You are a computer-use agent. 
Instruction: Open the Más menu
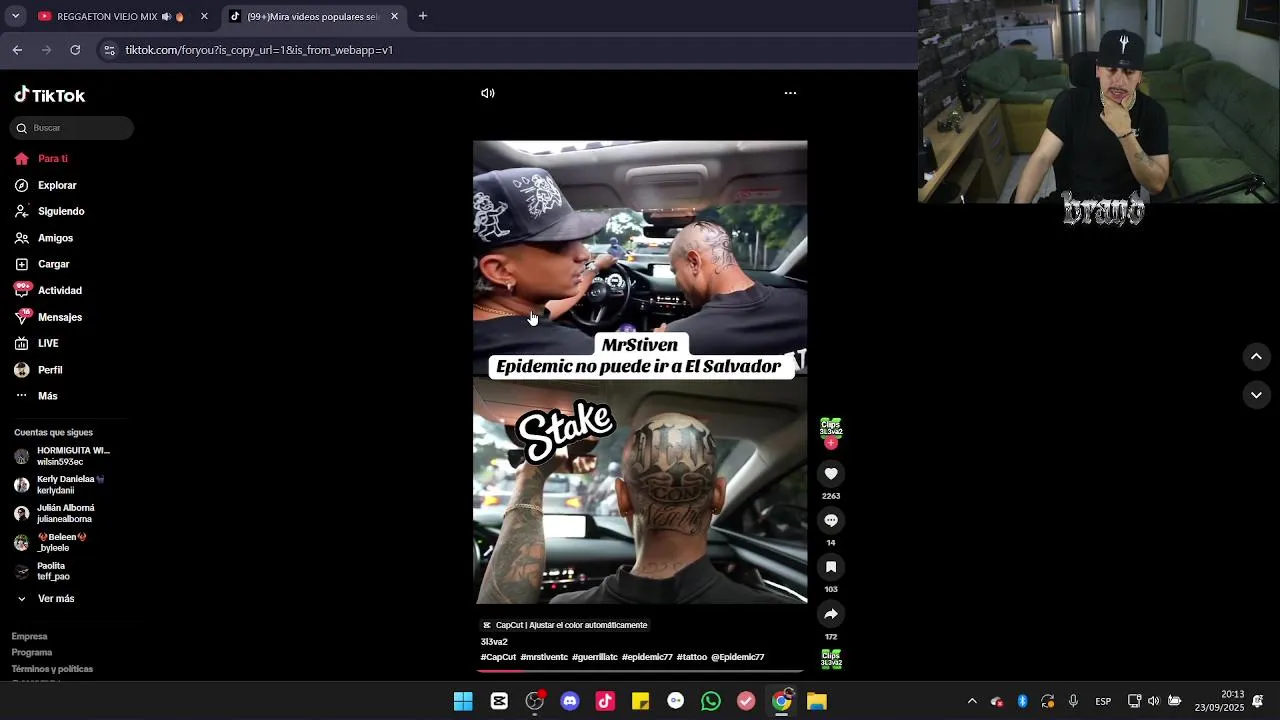coord(36,396)
